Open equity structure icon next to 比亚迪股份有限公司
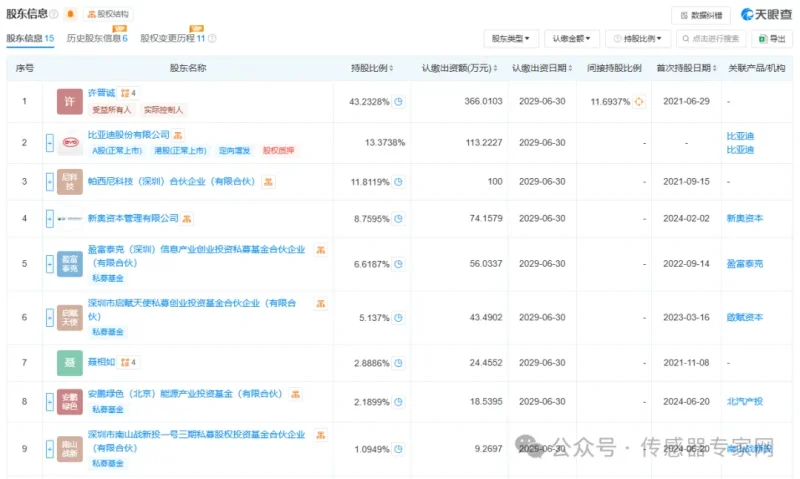Viewport: 800px width, 479px height. [178, 135]
